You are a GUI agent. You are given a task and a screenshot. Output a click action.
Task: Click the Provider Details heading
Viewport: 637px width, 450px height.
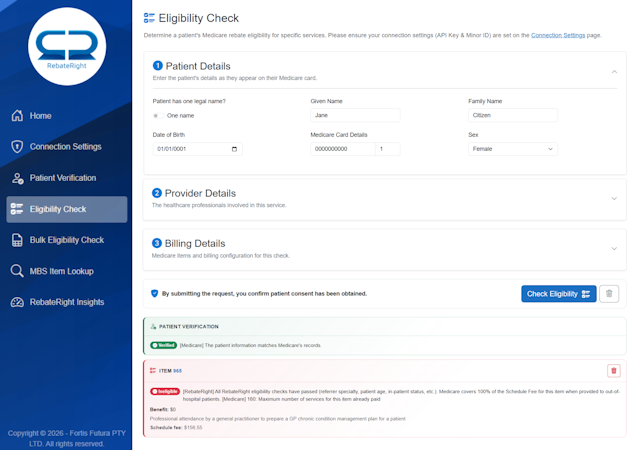pyautogui.click(x=200, y=193)
